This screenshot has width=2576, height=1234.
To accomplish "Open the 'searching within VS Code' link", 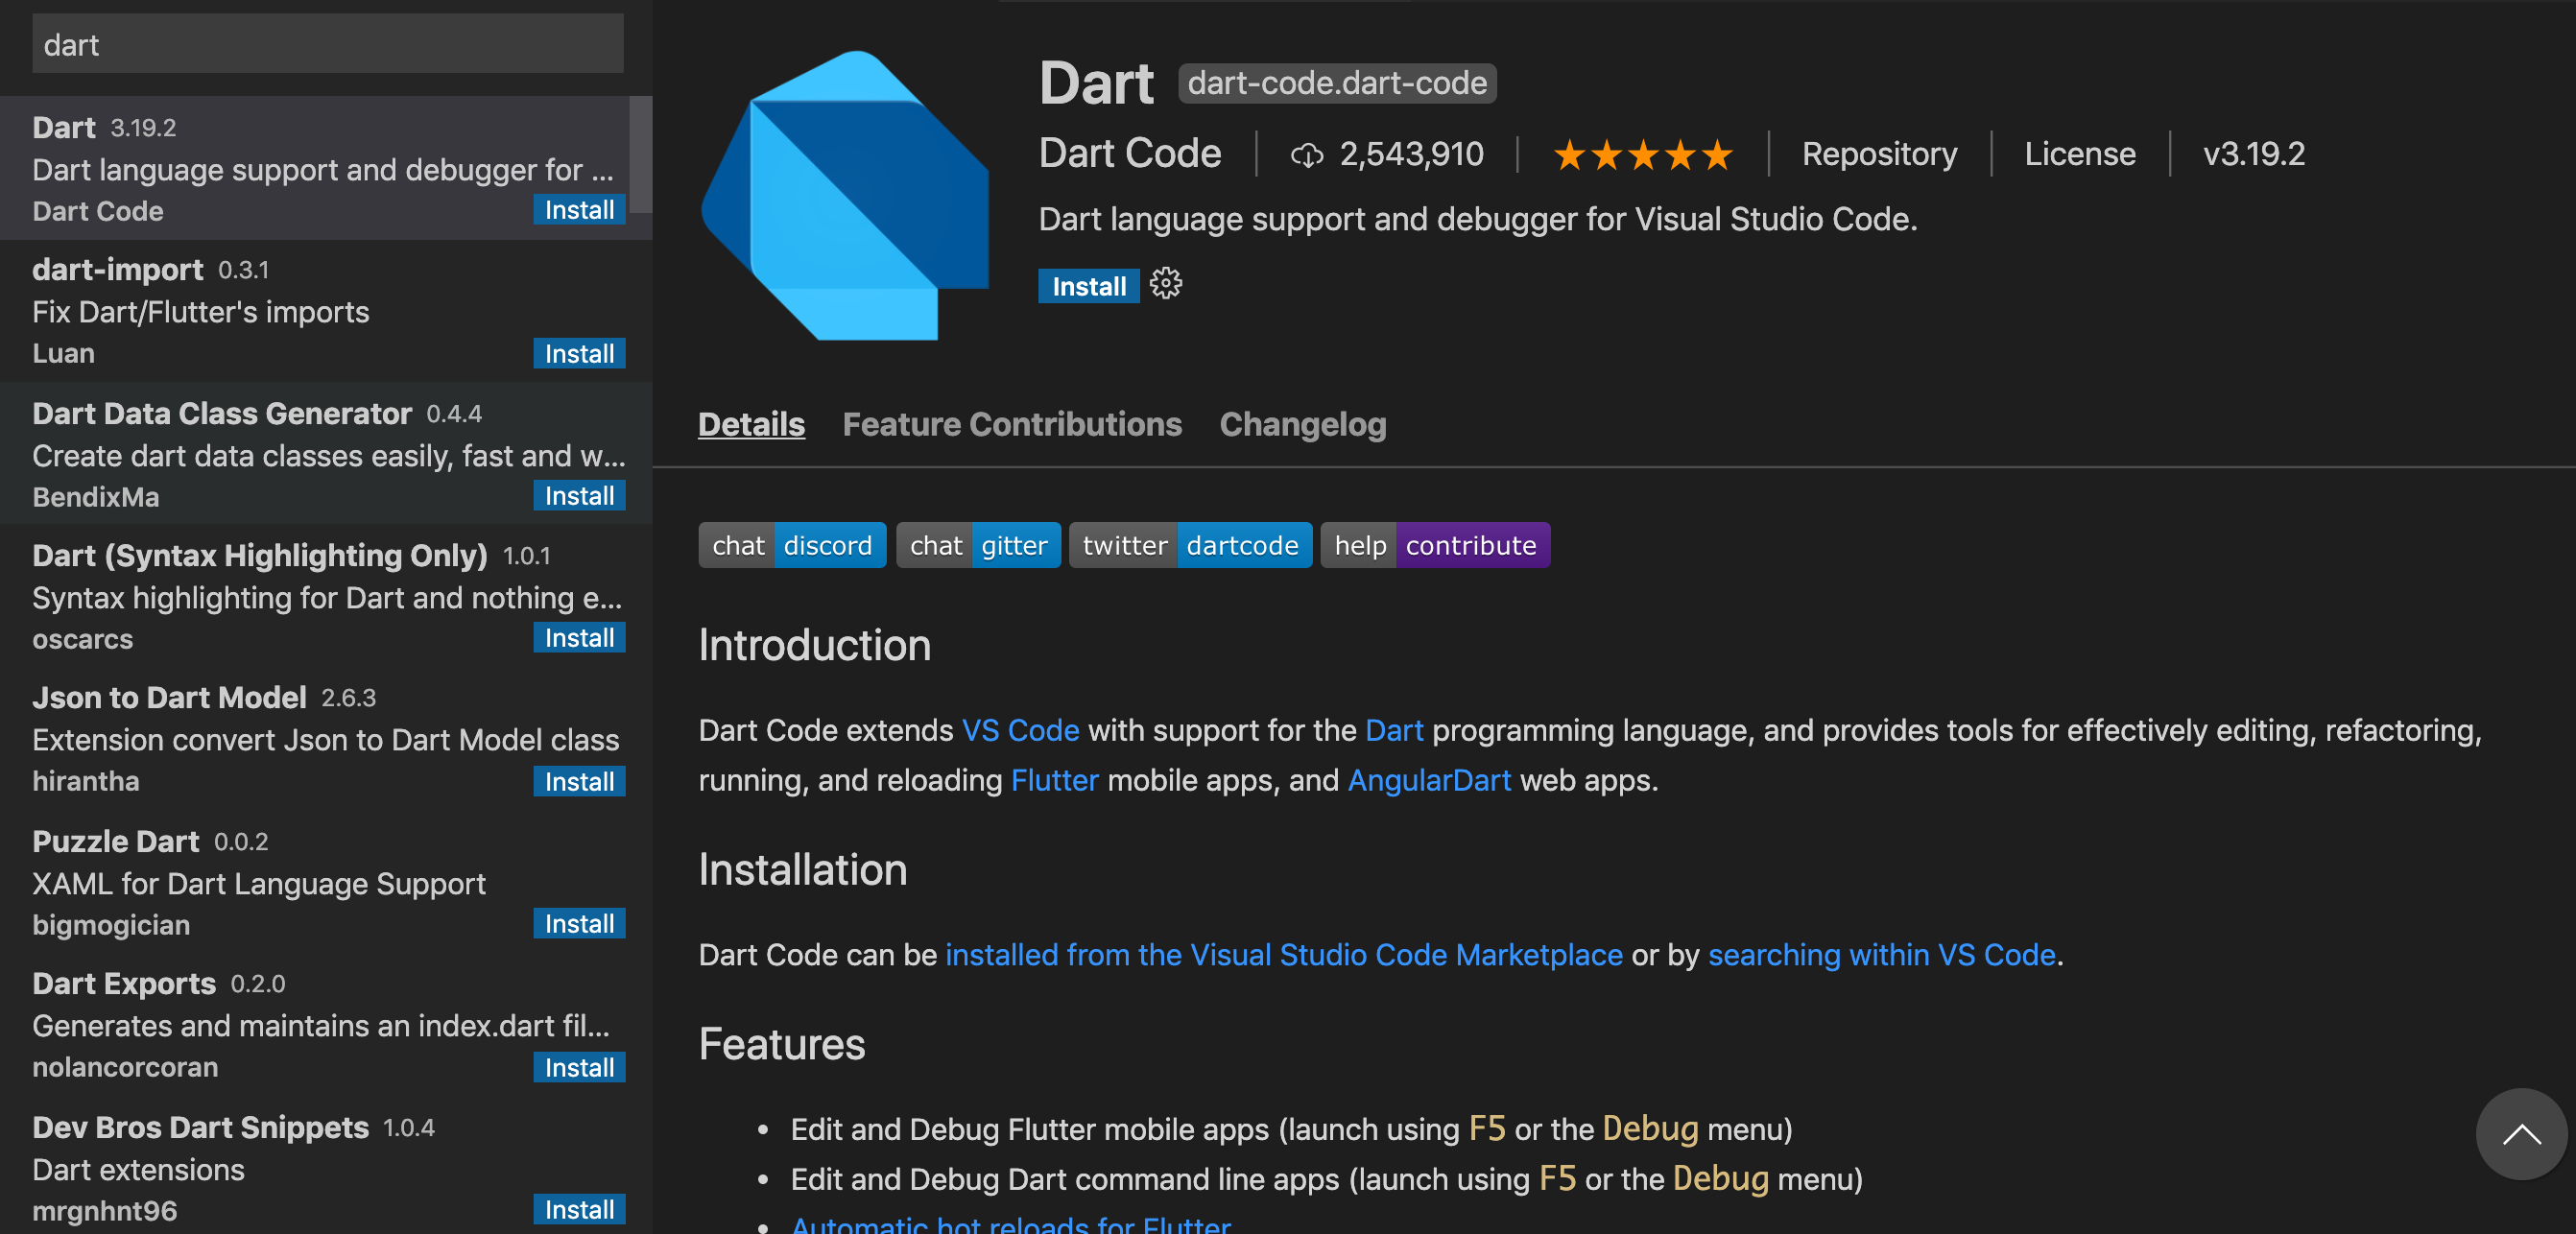I will tap(1881, 954).
